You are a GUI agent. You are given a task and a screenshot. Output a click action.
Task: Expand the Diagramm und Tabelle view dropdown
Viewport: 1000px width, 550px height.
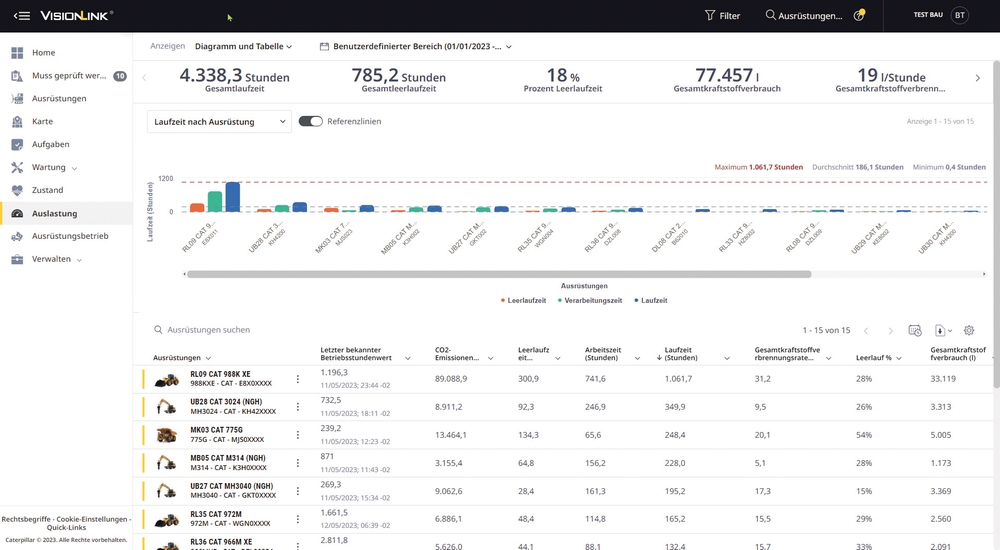coord(243,46)
